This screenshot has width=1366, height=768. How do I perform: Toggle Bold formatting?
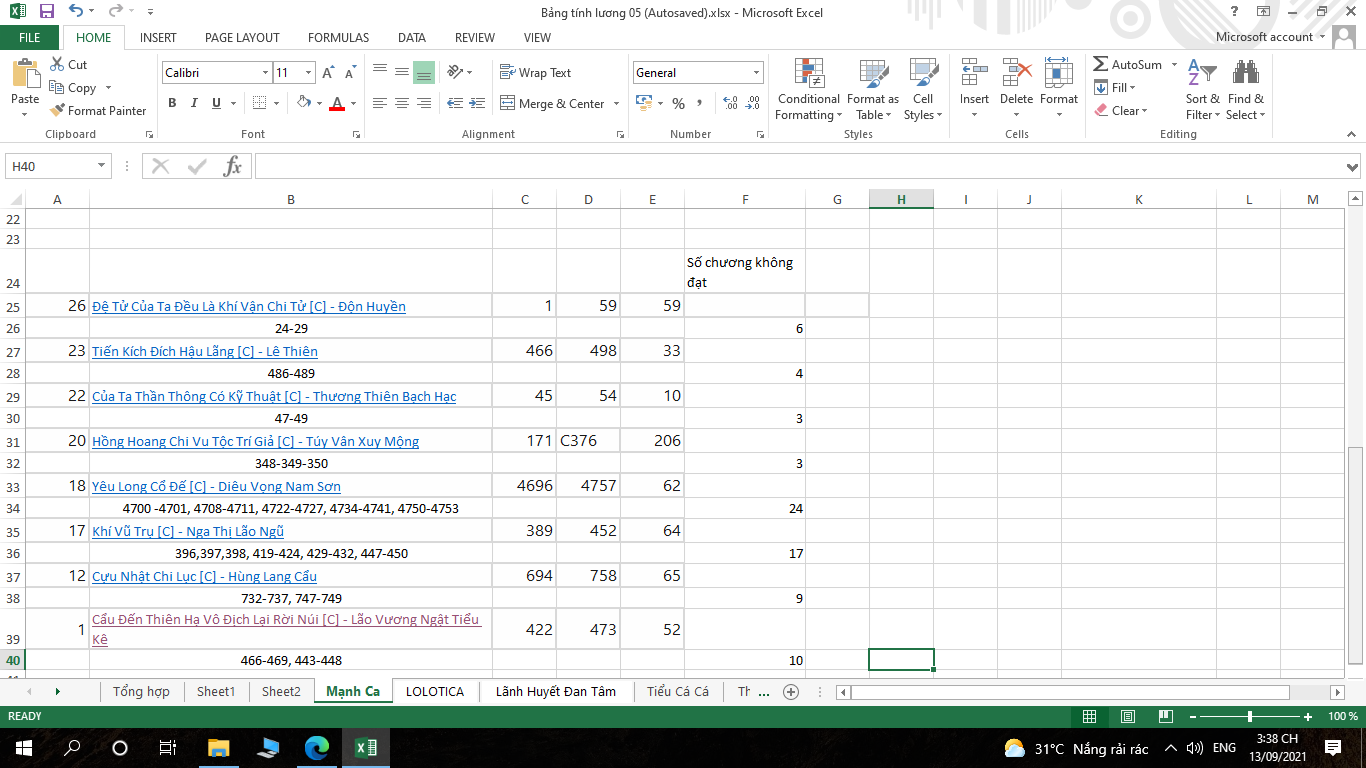(172, 103)
